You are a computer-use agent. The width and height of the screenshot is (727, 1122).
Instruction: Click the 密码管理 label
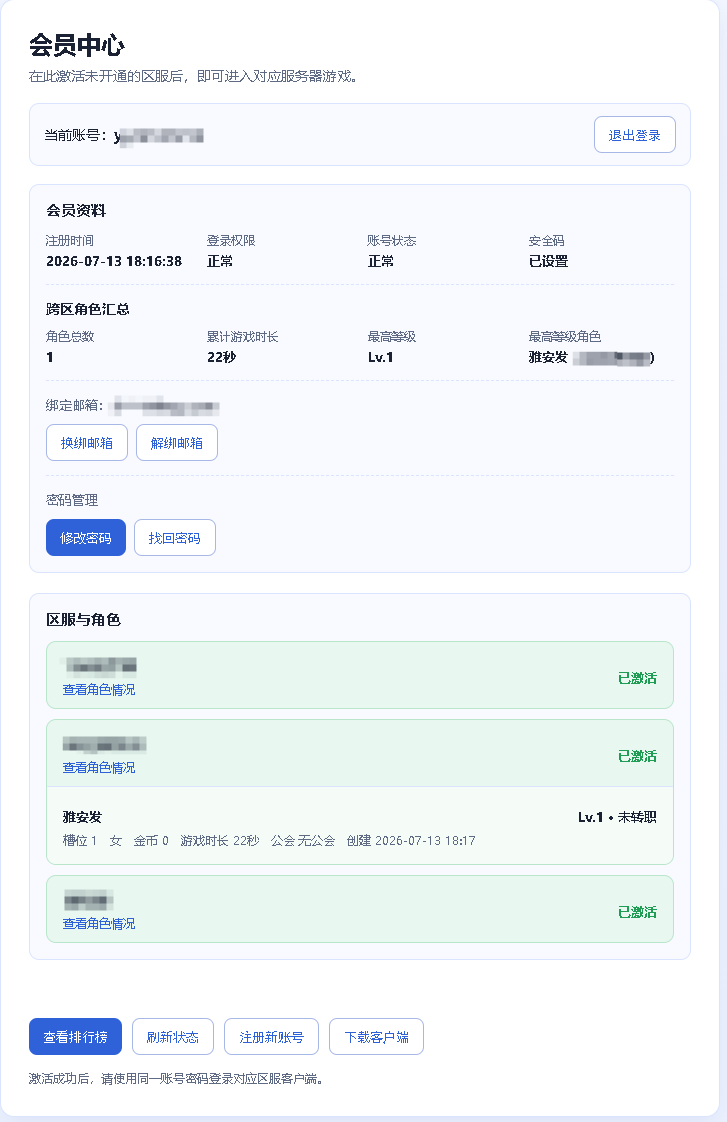(72, 500)
